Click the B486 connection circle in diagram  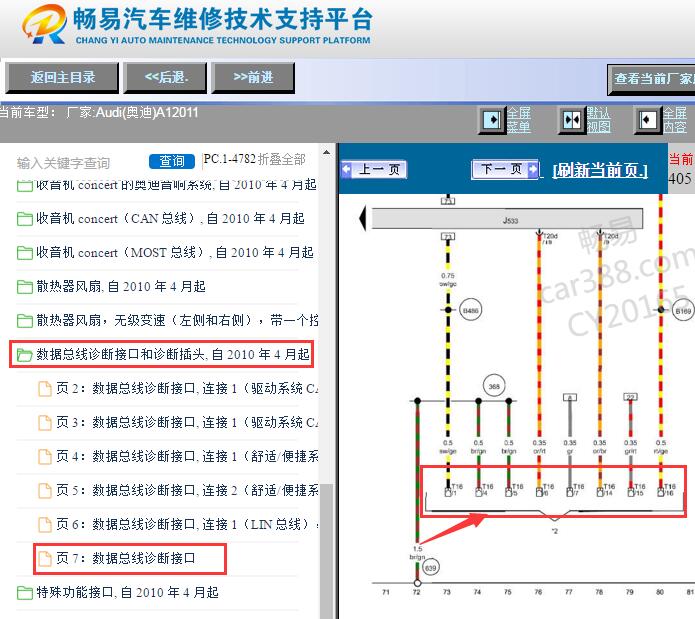pos(470,310)
